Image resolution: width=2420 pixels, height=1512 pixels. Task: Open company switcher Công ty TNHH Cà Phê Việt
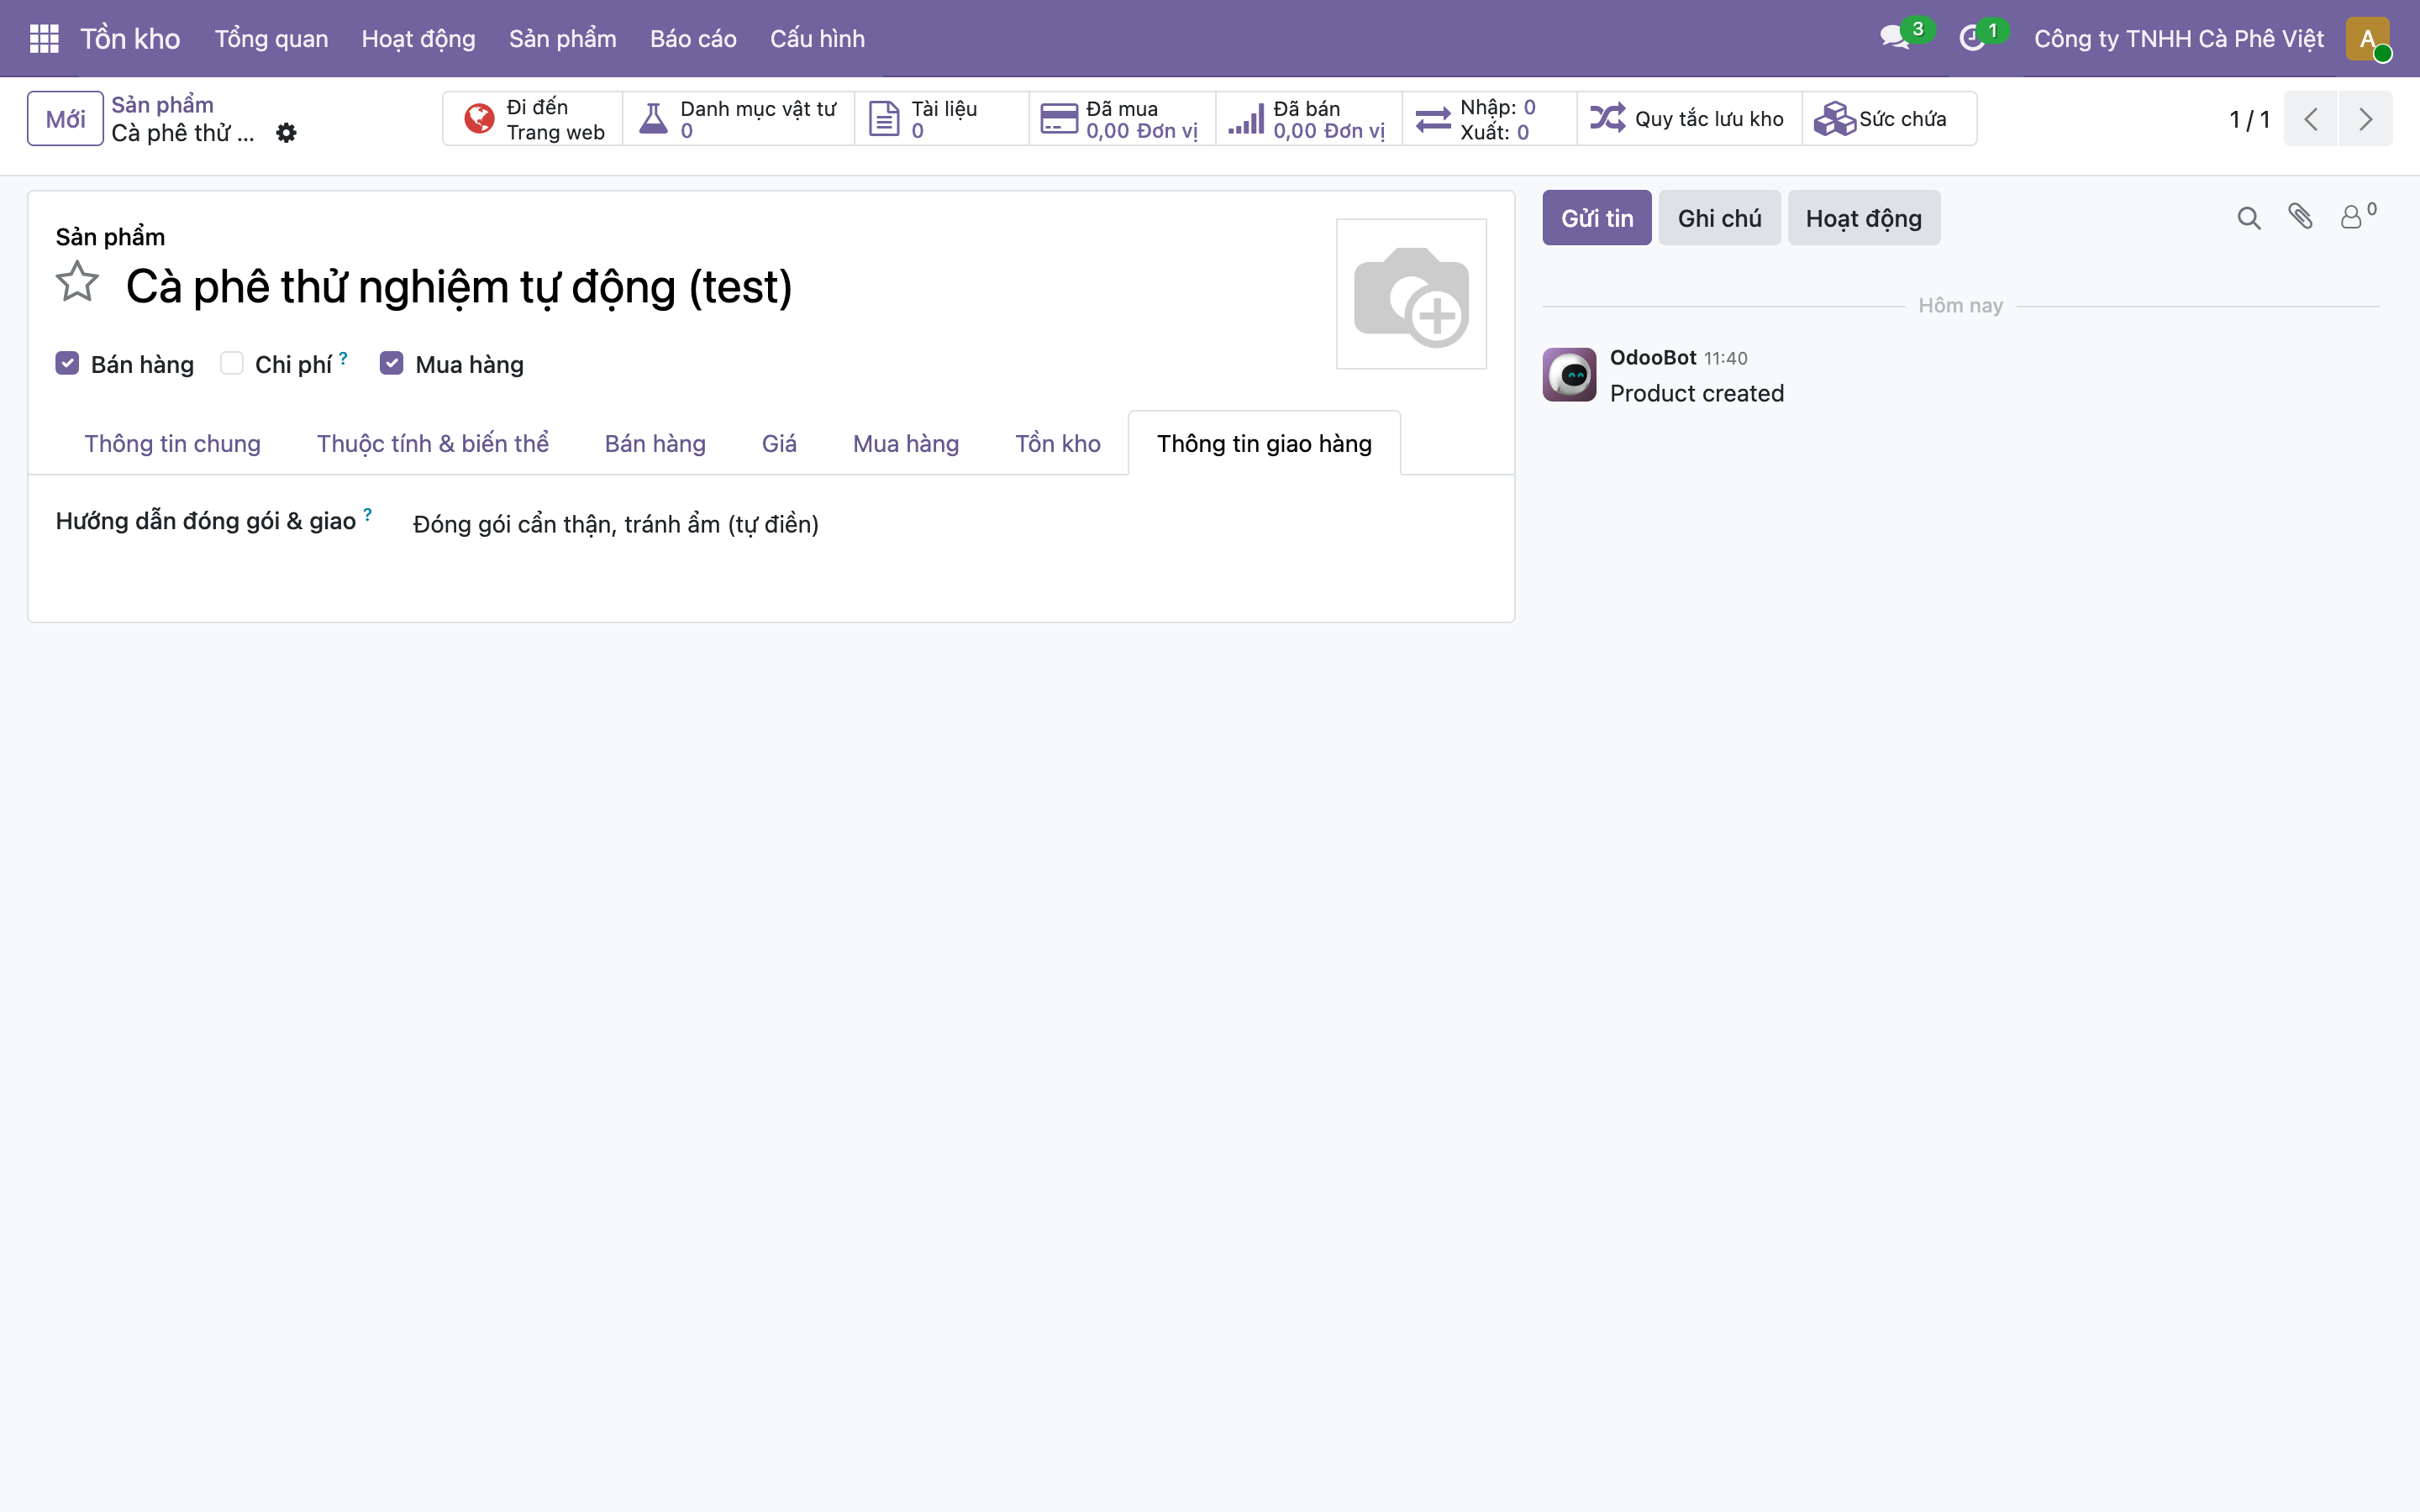tap(2178, 38)
